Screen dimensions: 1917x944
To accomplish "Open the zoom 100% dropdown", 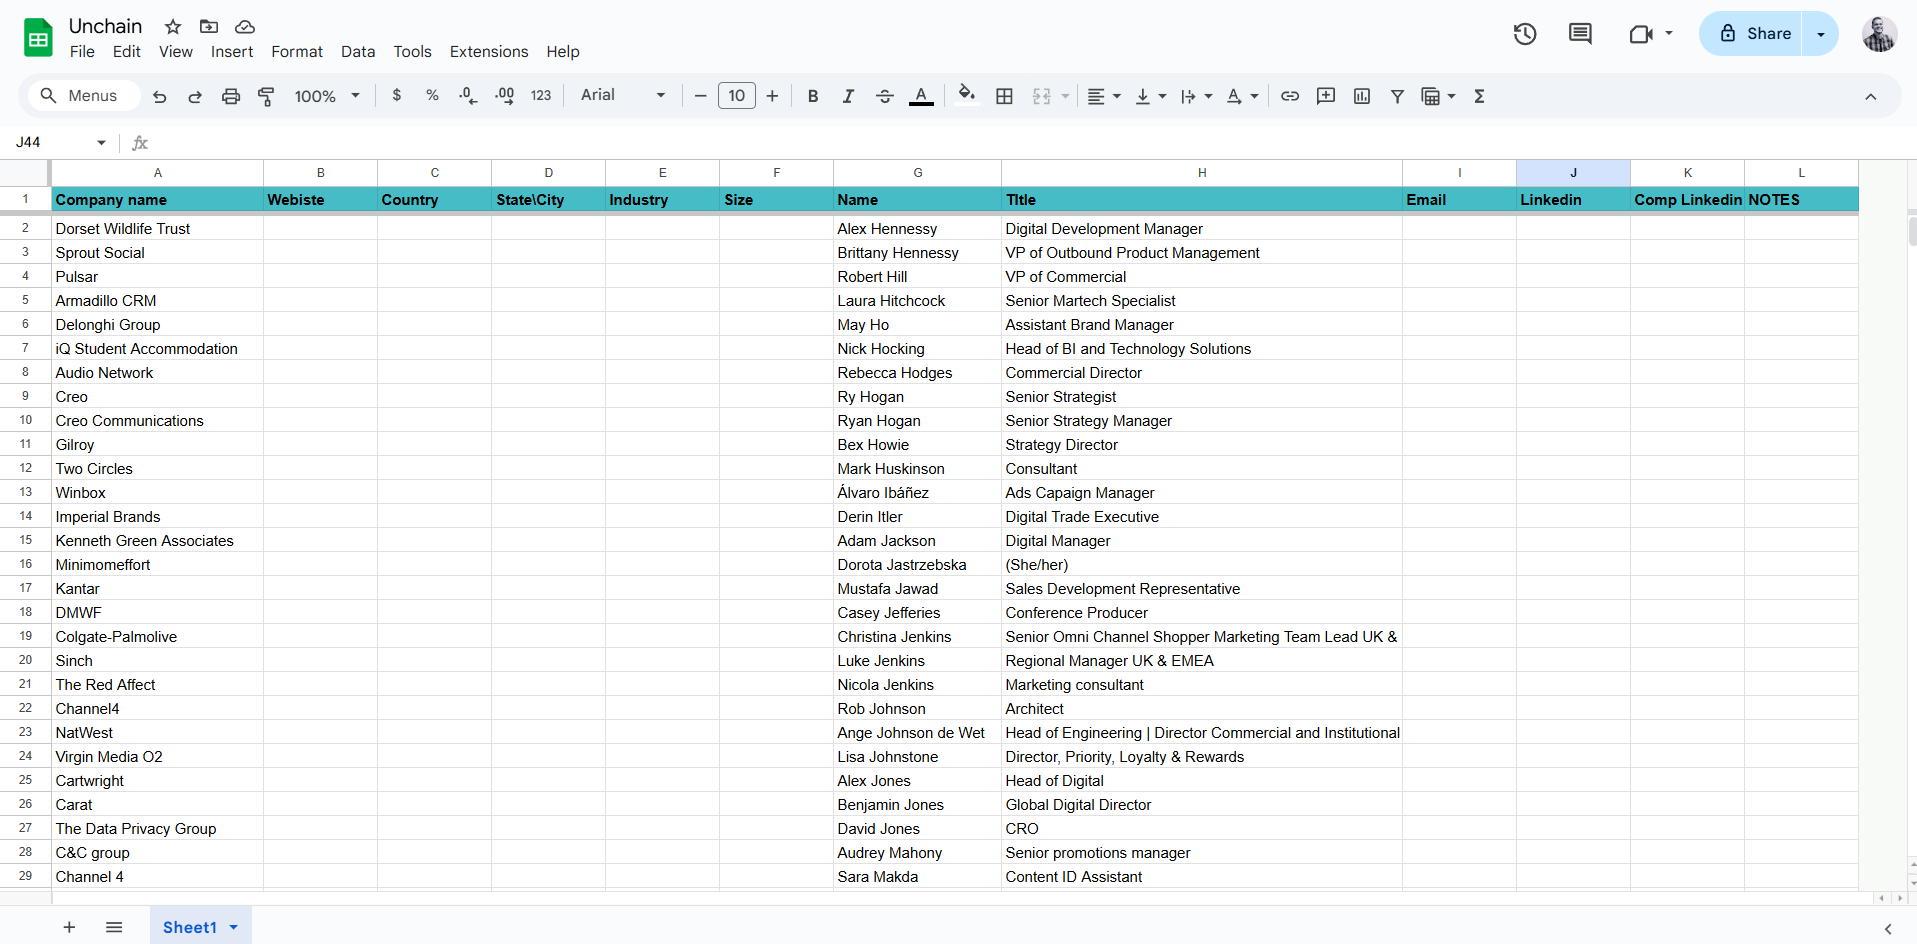I will [x=327, y=96].
